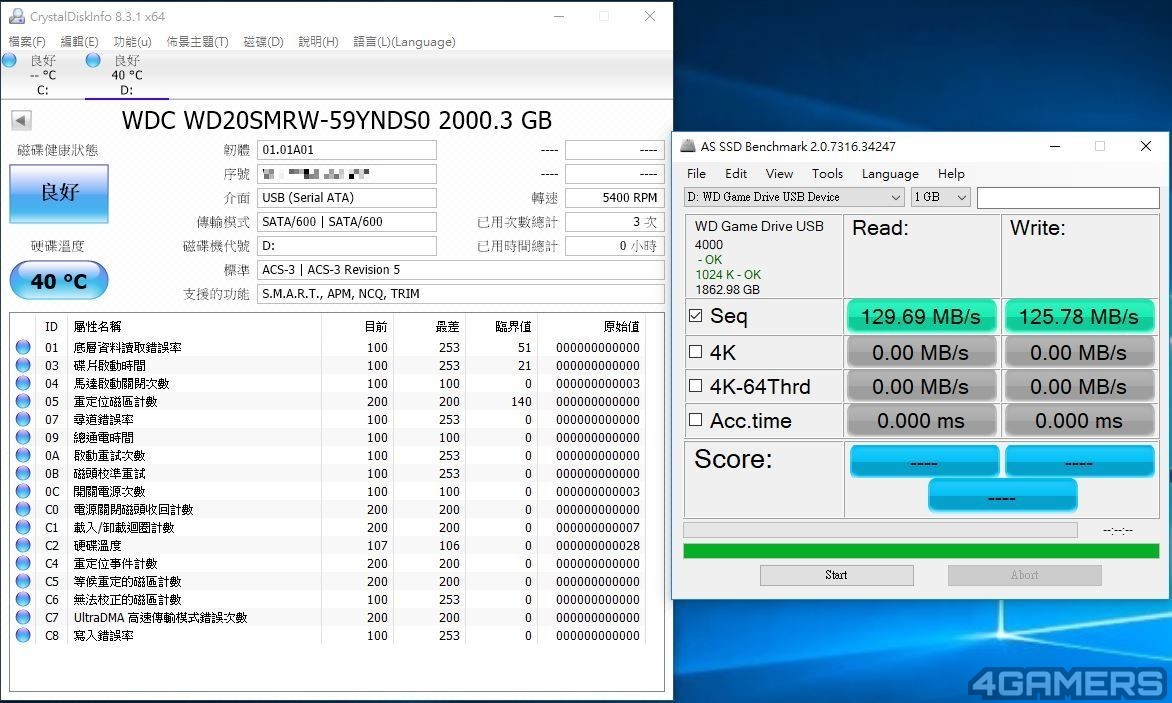Open the 檔案(F) menu in CrystalDiskInfo
The width and height of the screenshot is (1172, 703).
pyautogui.click(x=27, y=42)
